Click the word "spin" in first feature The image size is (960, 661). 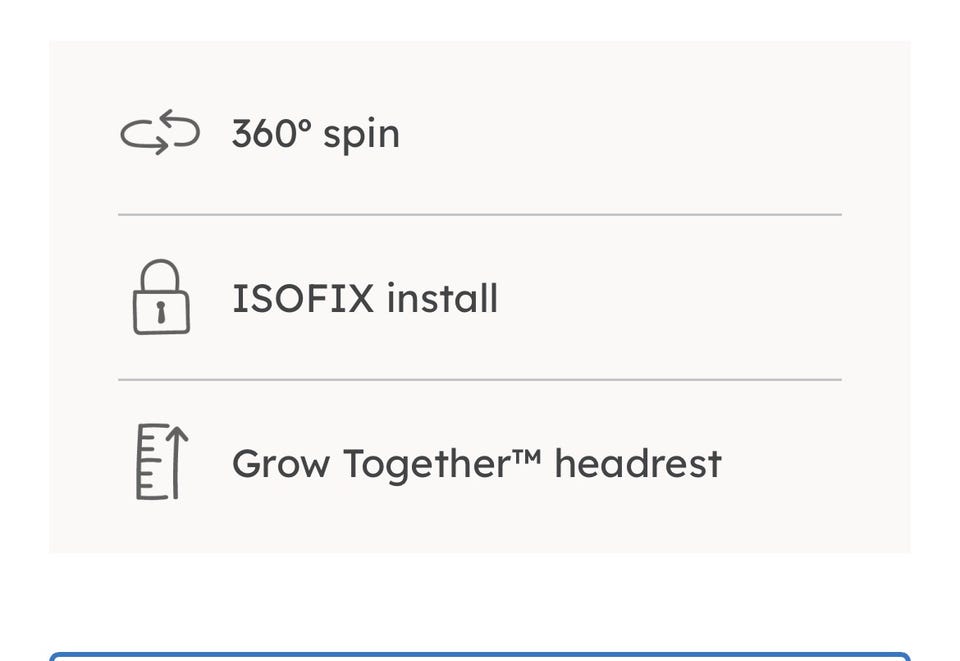(361, 136)
